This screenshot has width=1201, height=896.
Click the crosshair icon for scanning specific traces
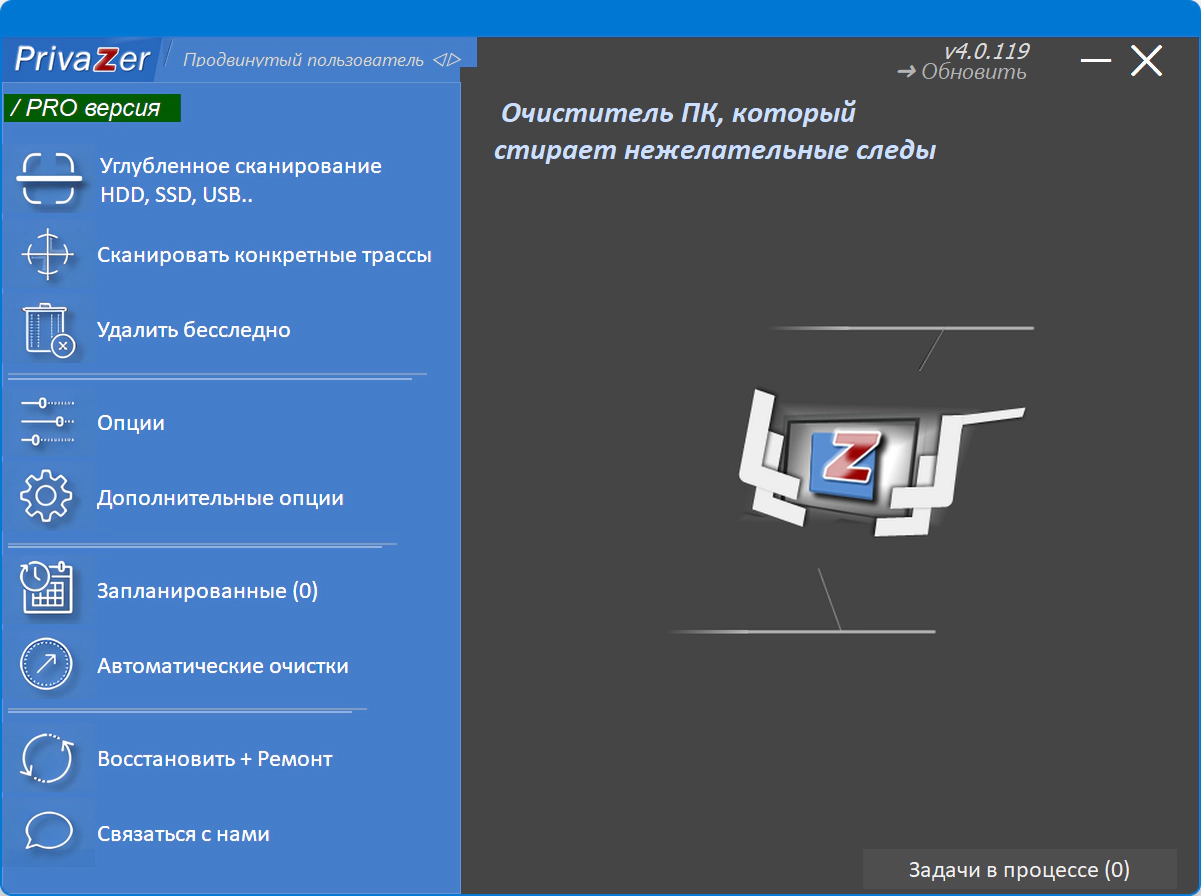coord(48,255)
